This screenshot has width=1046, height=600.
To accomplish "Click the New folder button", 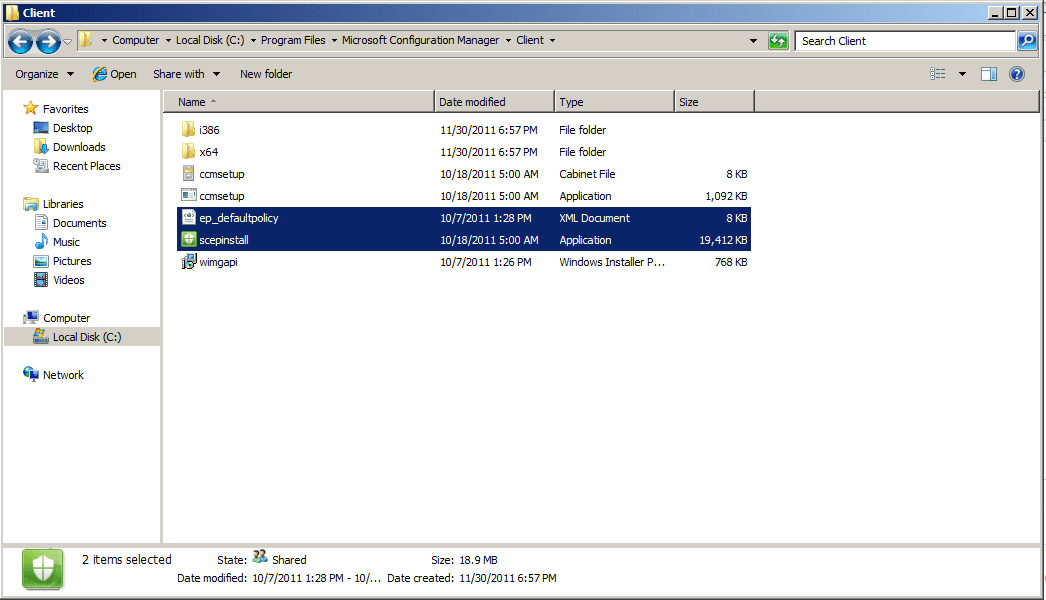I will [266, 74].
